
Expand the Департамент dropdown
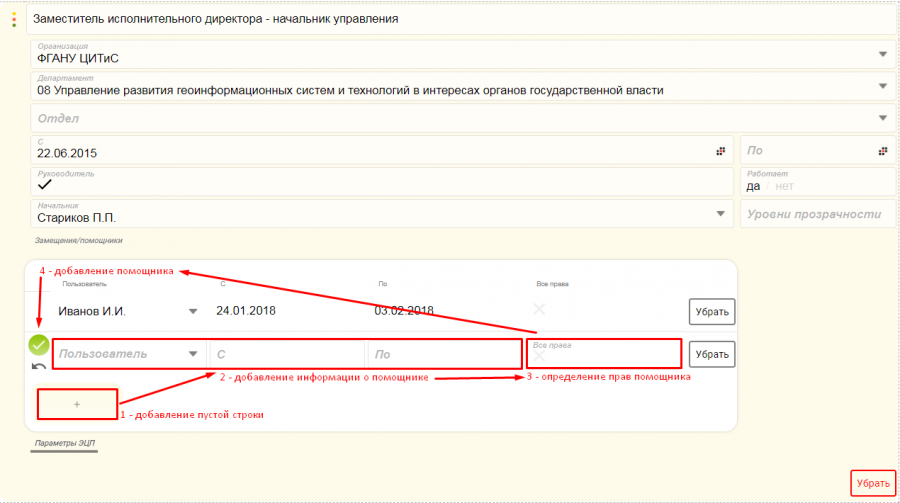883,86
